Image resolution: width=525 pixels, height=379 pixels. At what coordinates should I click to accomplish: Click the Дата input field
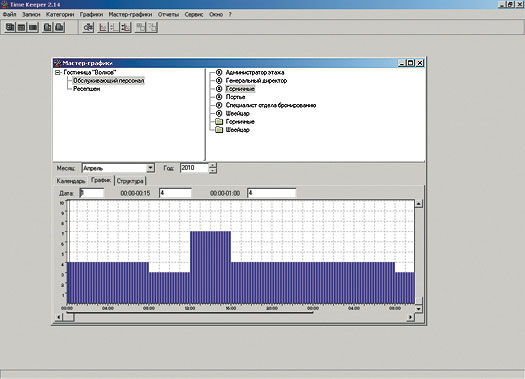point(92,193)
